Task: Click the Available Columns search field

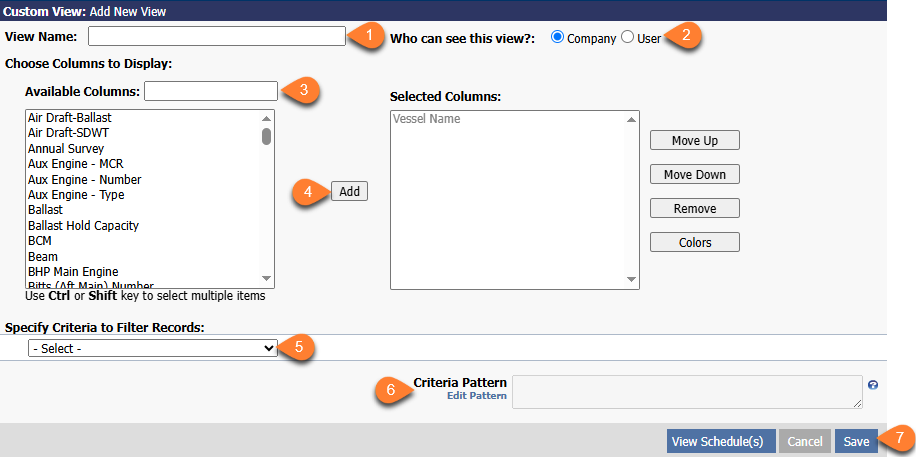Action: (x=210, y=91)
